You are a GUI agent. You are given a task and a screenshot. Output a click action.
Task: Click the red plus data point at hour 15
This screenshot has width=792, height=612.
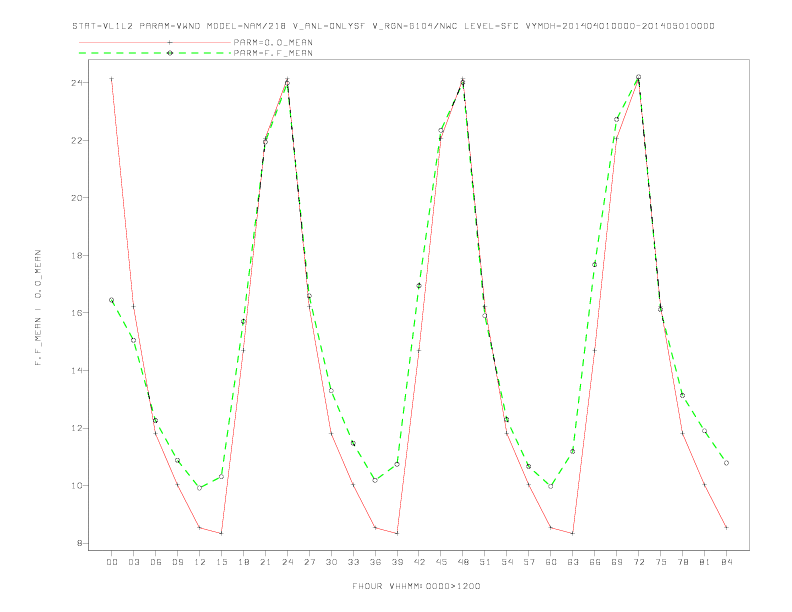point(221,533)
